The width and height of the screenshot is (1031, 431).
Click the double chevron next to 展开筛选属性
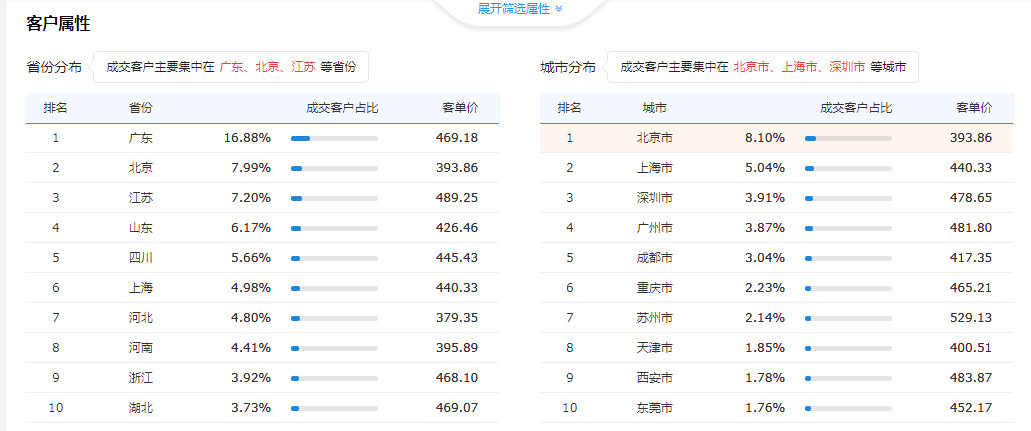point(559,9)
